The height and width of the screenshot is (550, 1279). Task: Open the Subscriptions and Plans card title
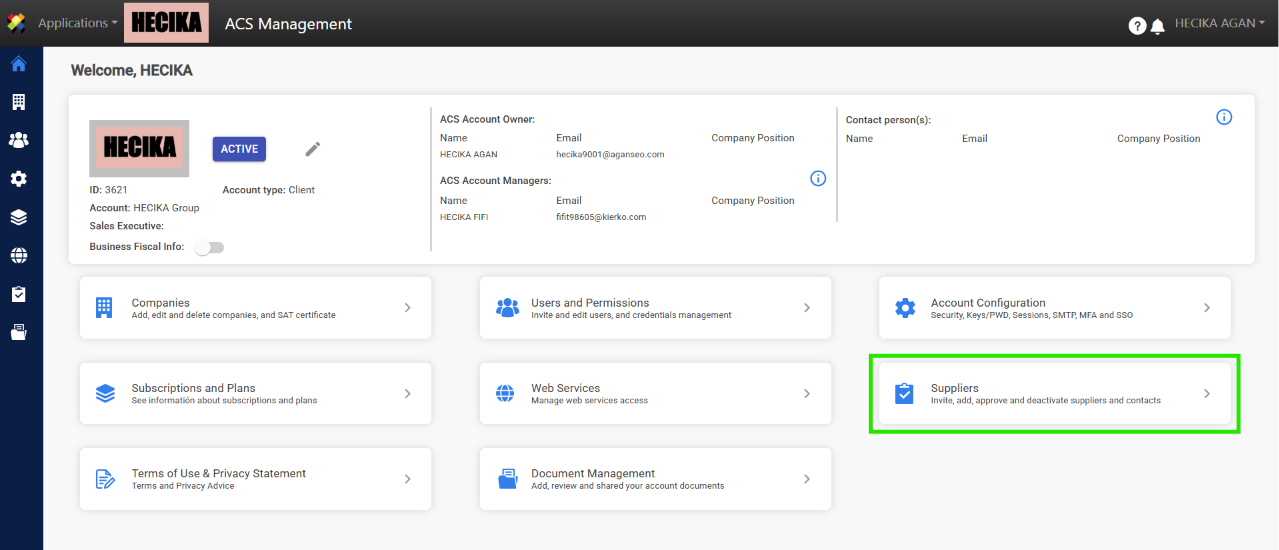pos(193,388)
